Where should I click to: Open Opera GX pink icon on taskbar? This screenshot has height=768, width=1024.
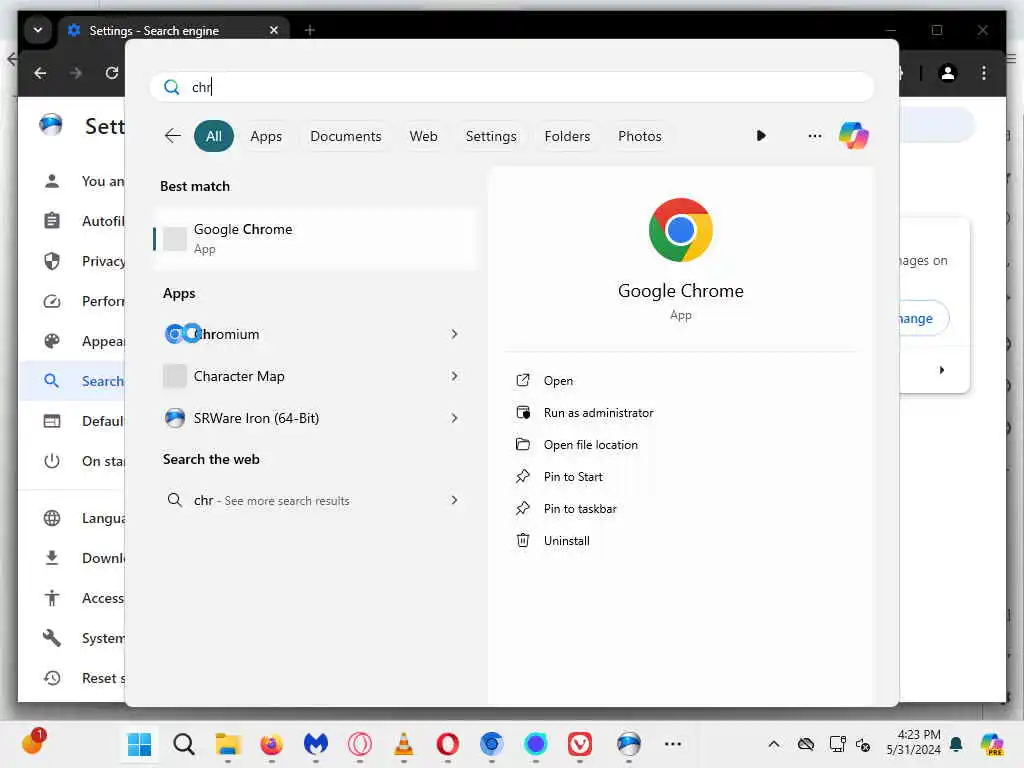pyautogui.click(x=360, y=744)
